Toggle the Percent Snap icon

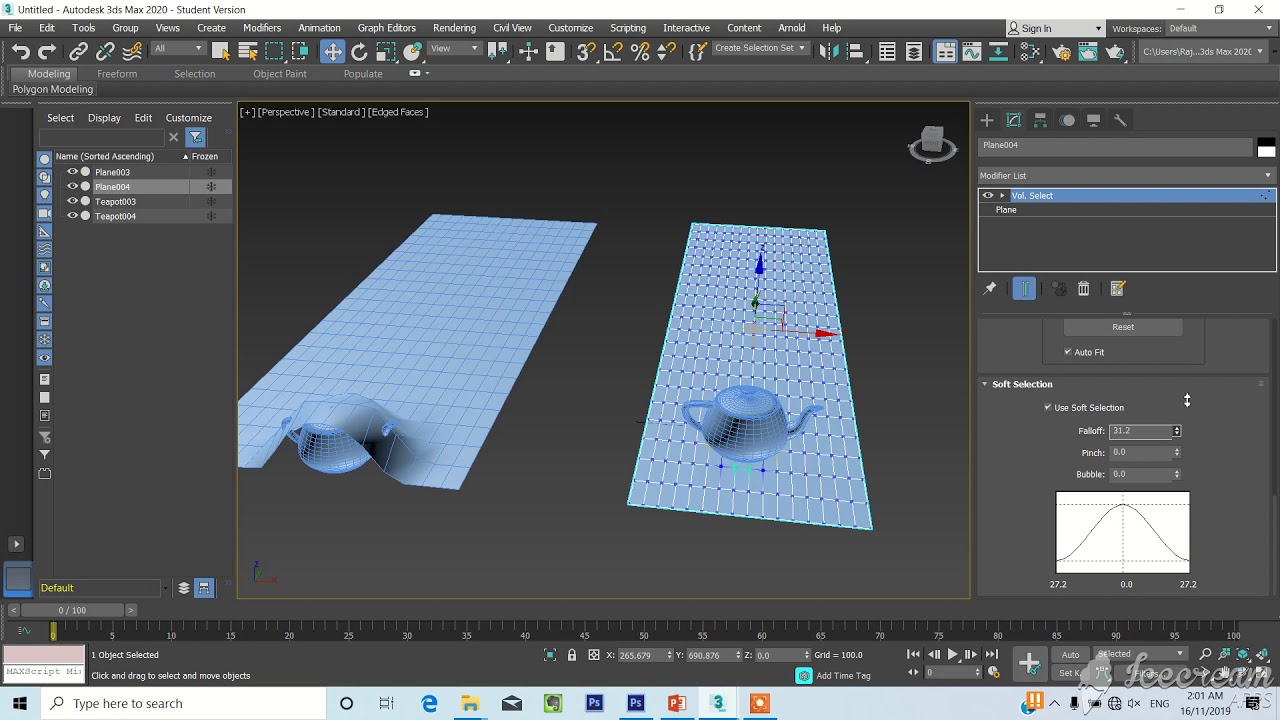tap(641, 52)
